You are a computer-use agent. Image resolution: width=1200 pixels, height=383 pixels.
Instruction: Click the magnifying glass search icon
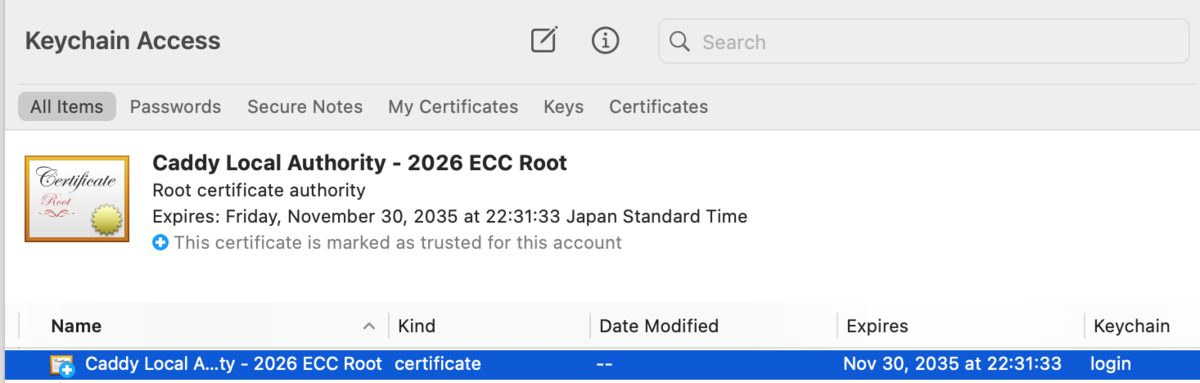(680, 42)
